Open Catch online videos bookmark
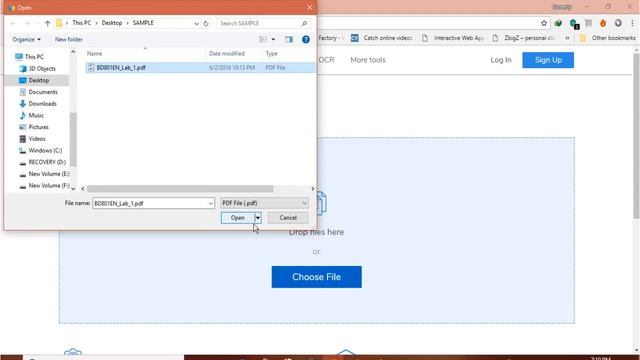640x360 pixels. pos(382,38)
